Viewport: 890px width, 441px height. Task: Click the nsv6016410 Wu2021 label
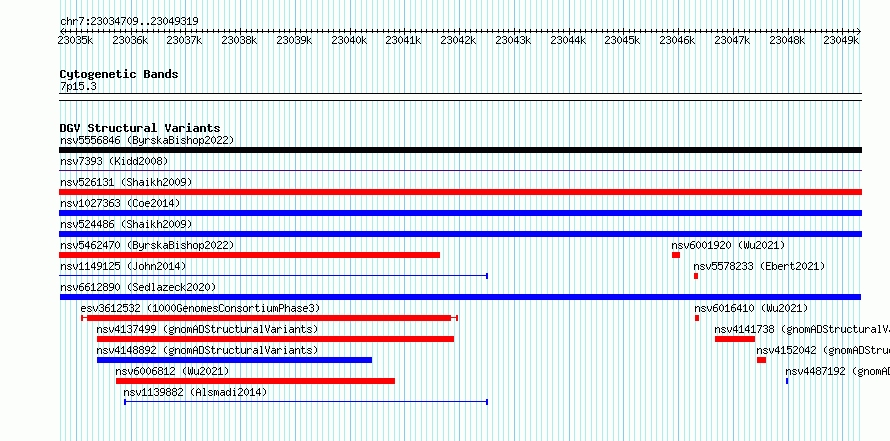751,308
